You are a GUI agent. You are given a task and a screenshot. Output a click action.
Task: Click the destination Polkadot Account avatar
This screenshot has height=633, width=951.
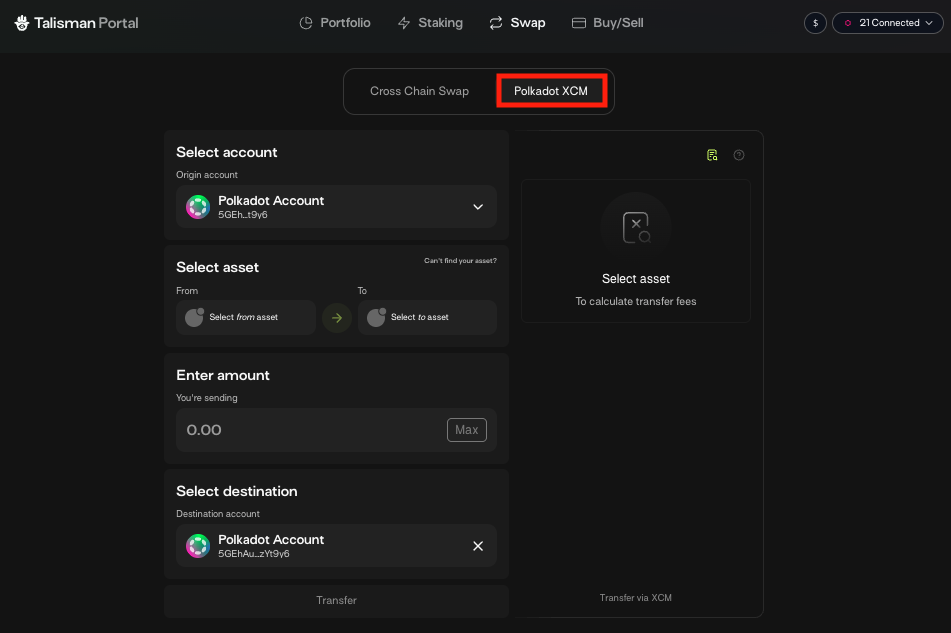198,546
